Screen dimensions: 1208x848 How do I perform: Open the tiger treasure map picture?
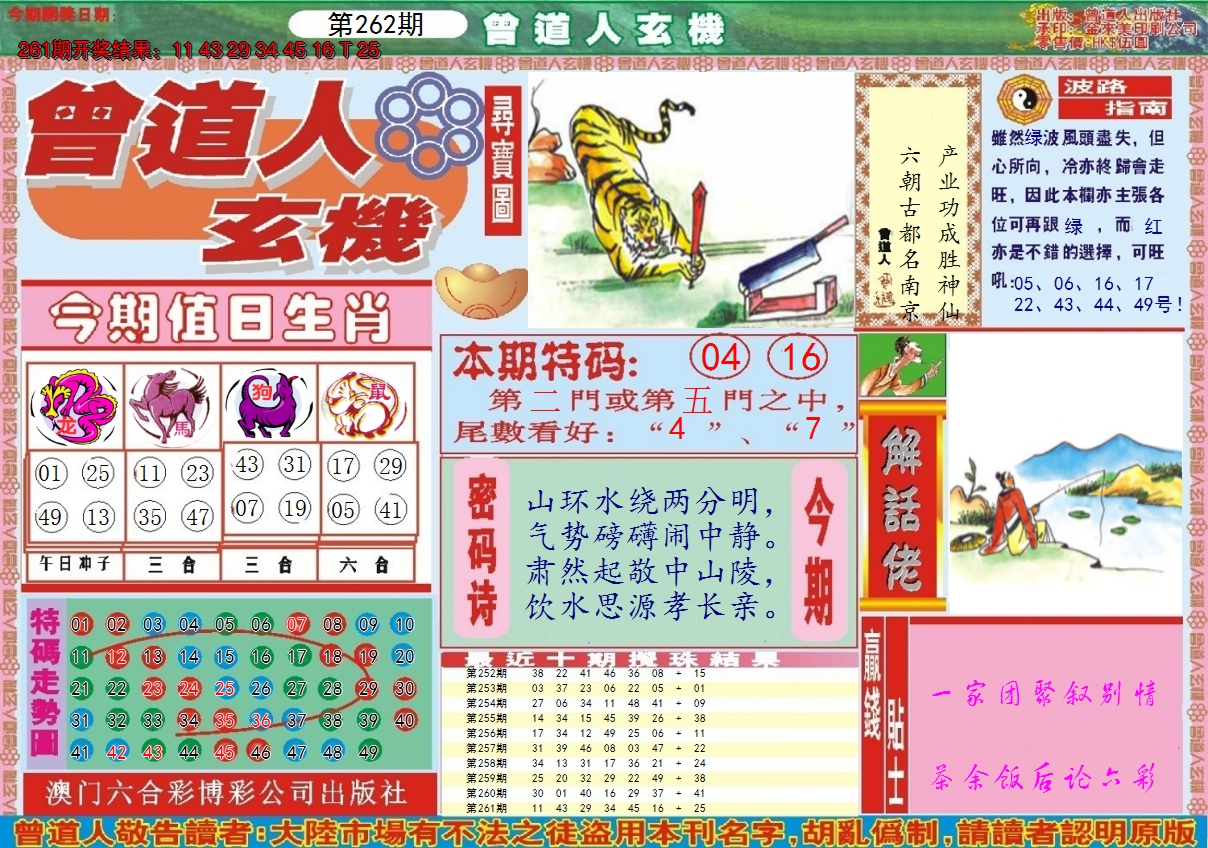click(690, 200)
